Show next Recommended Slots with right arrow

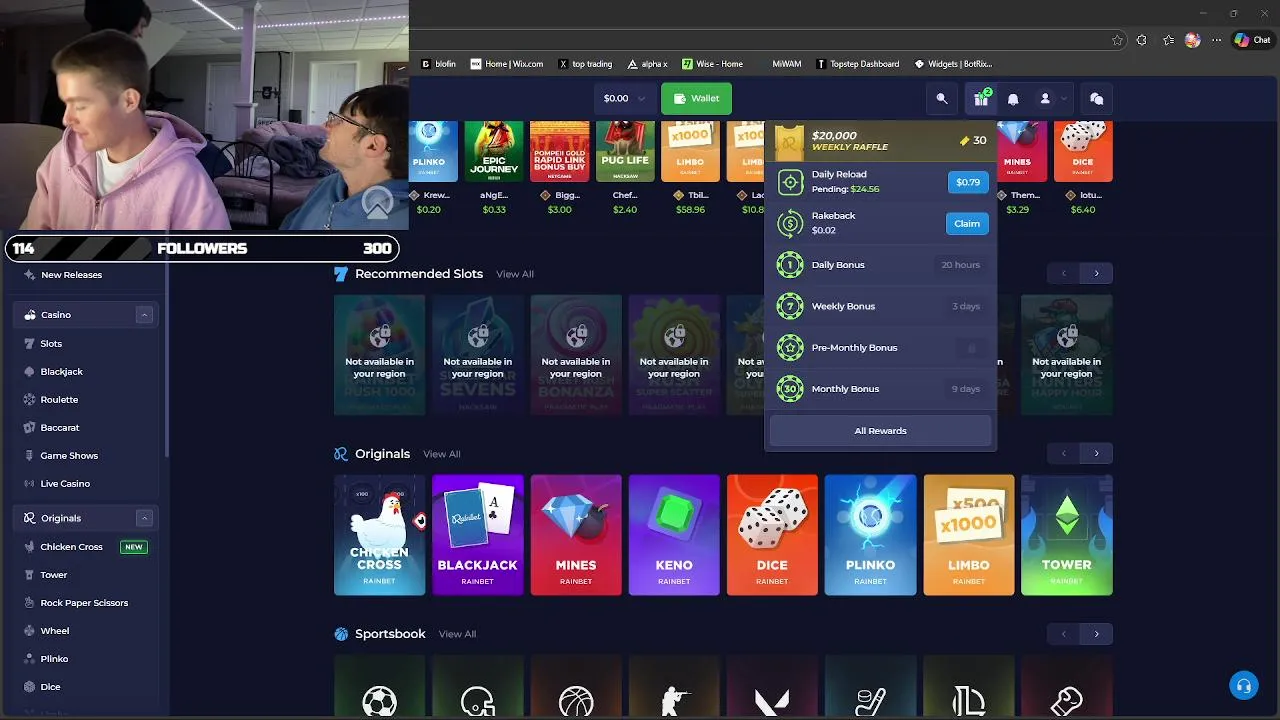click(1096, 273)
